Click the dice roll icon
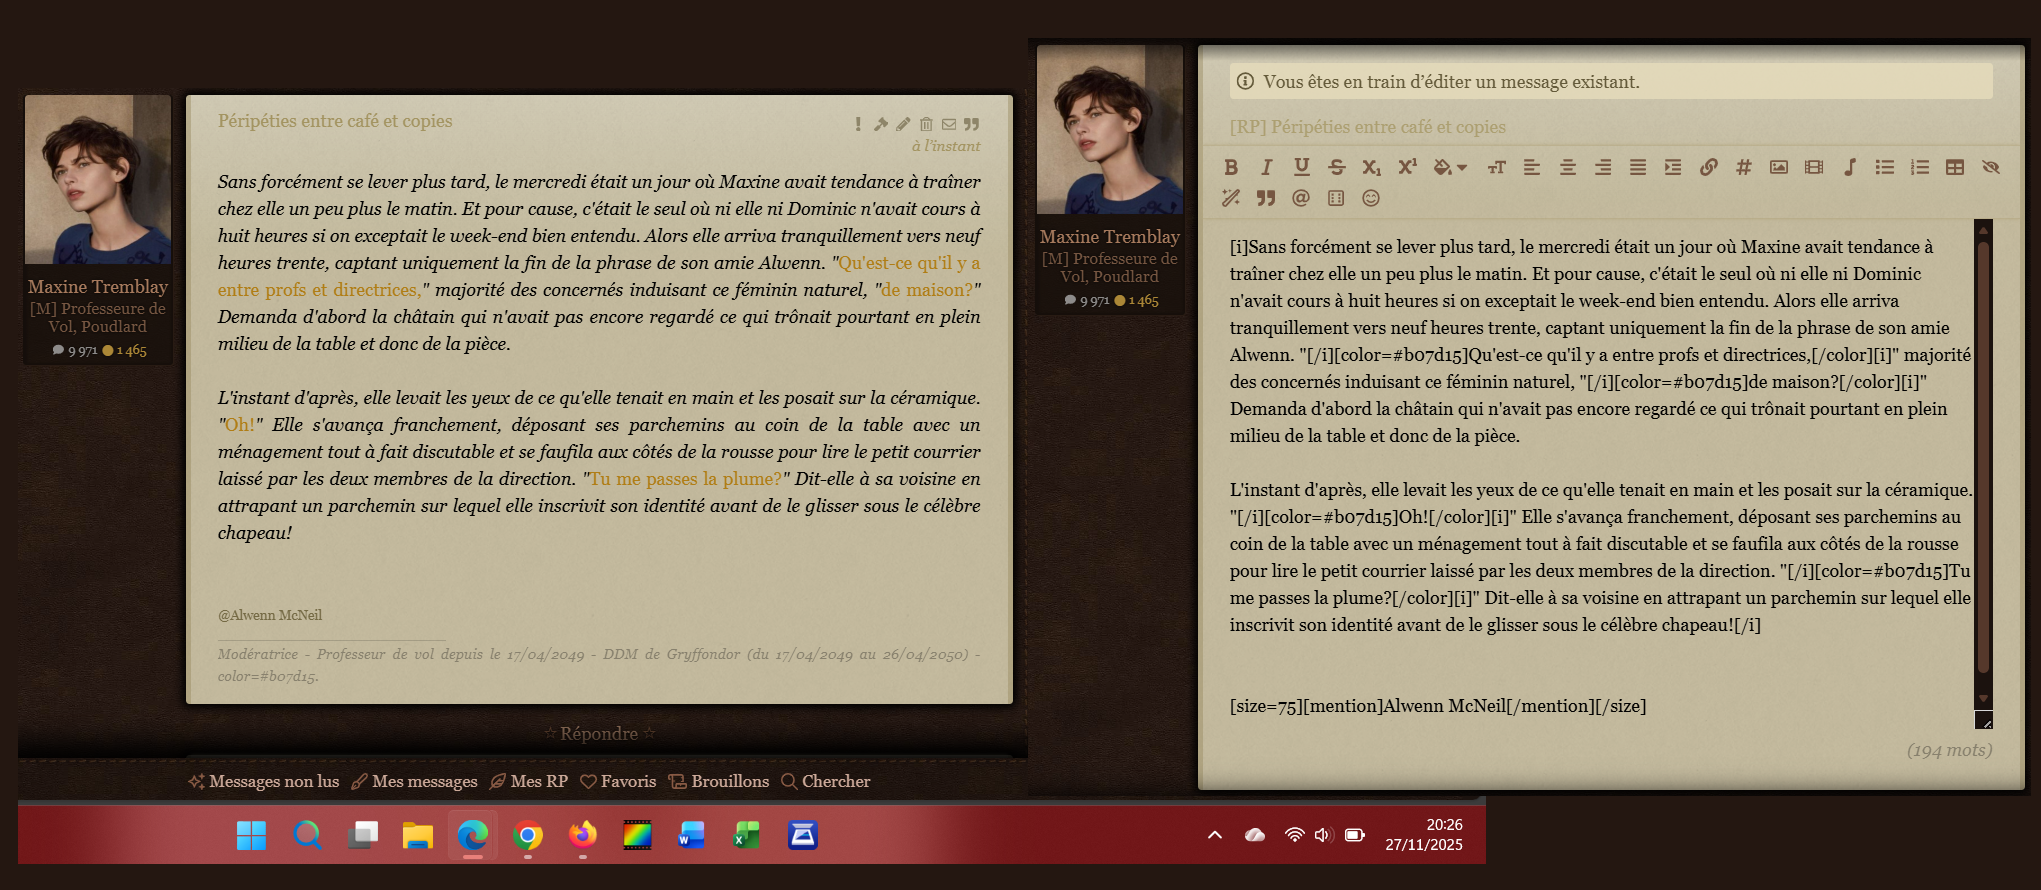This screenshot has width=2041, height=890. point(1336,198)
